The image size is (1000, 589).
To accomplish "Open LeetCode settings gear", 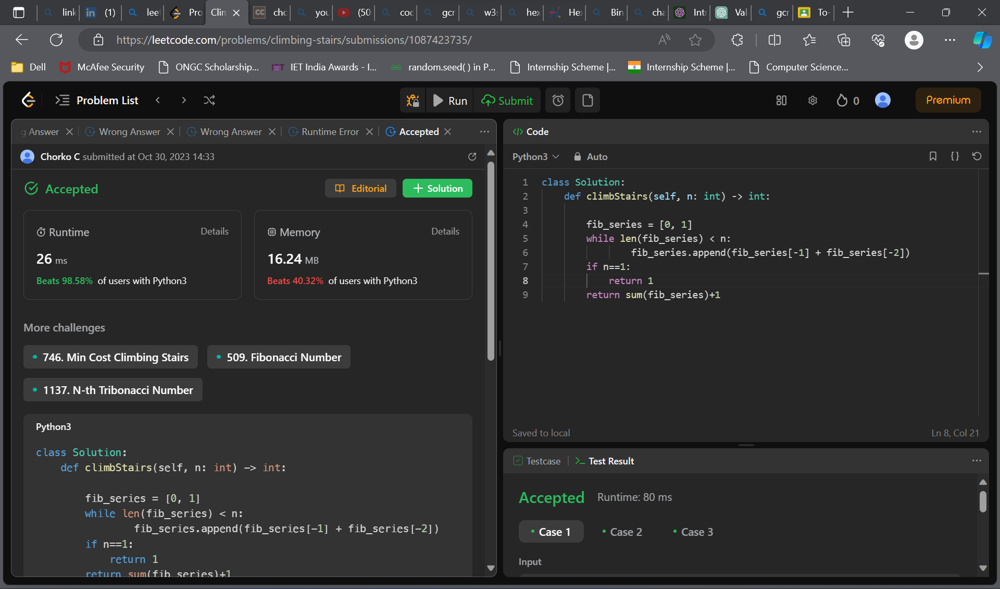I will click(x=812, y=100).
